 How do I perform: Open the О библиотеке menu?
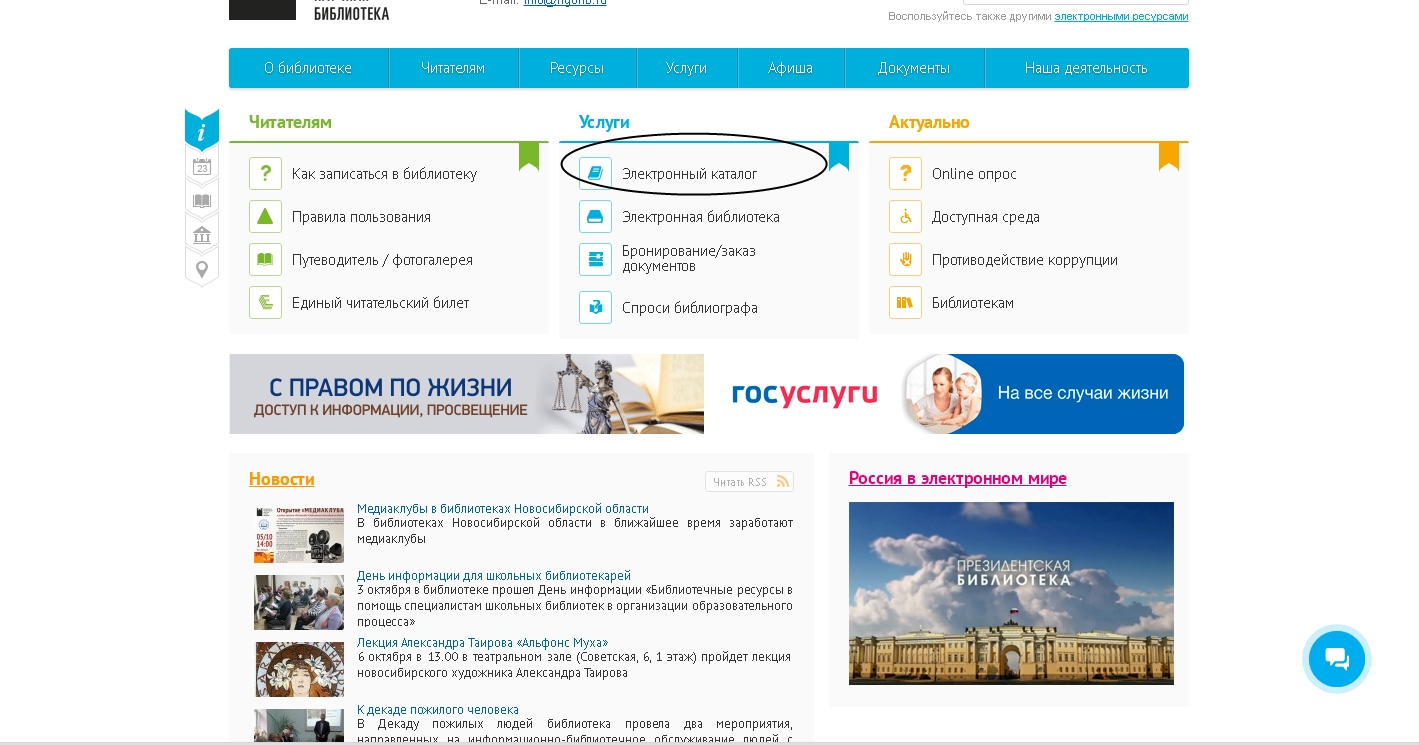[x=308, y=68]
